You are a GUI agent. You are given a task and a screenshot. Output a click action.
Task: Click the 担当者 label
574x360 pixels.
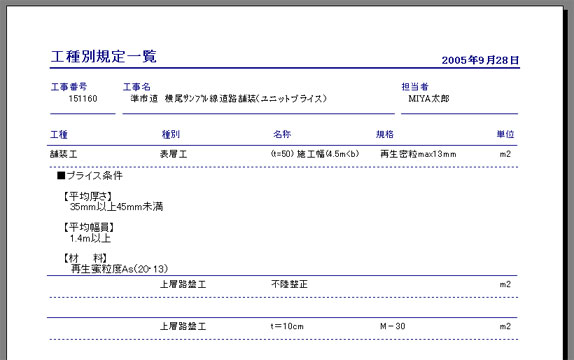(x=415, y=87)
